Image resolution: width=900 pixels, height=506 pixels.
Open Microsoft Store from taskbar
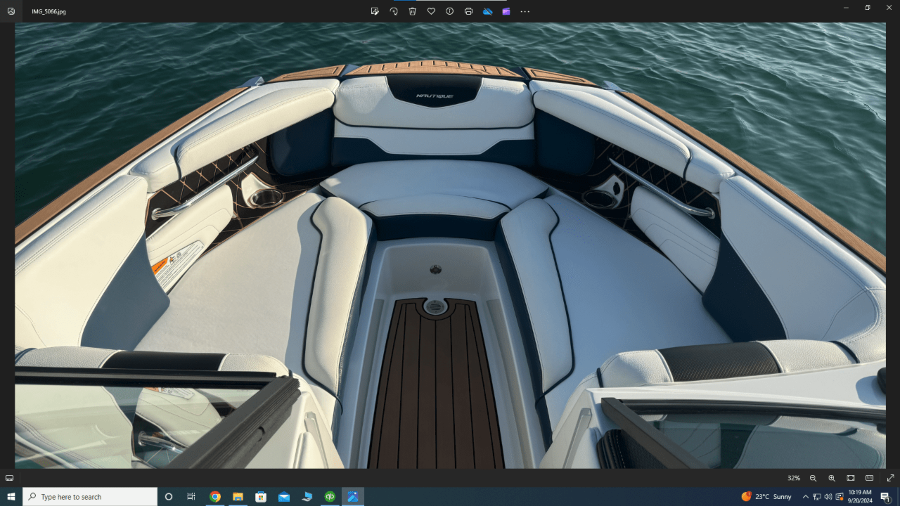point(261,497)
